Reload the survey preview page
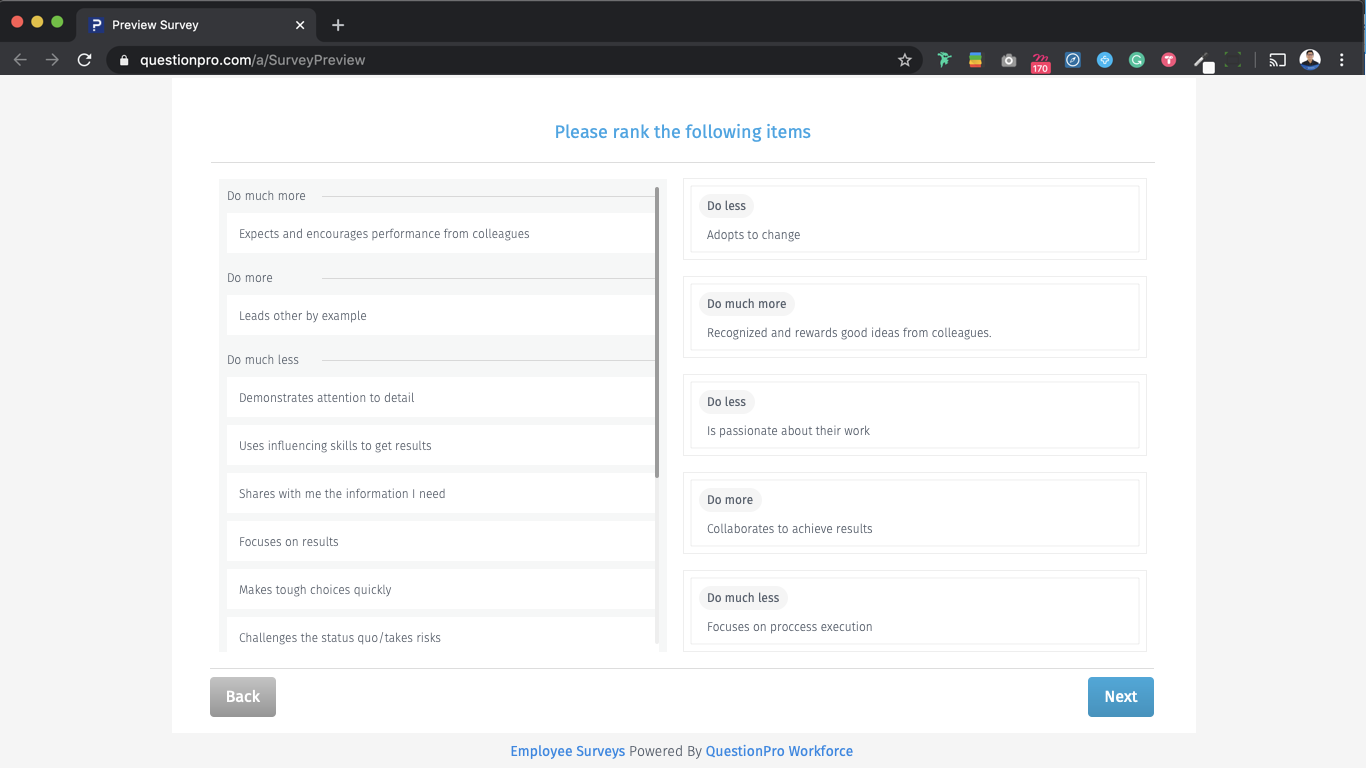This screenshot has width=1366, height=768. [x=85, y=60]
